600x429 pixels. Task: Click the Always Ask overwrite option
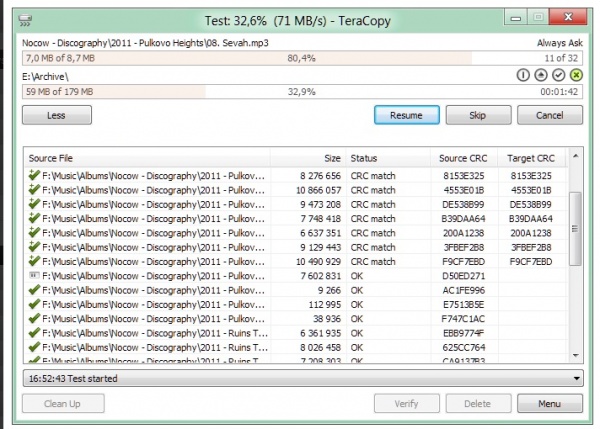tap(559, 43)
